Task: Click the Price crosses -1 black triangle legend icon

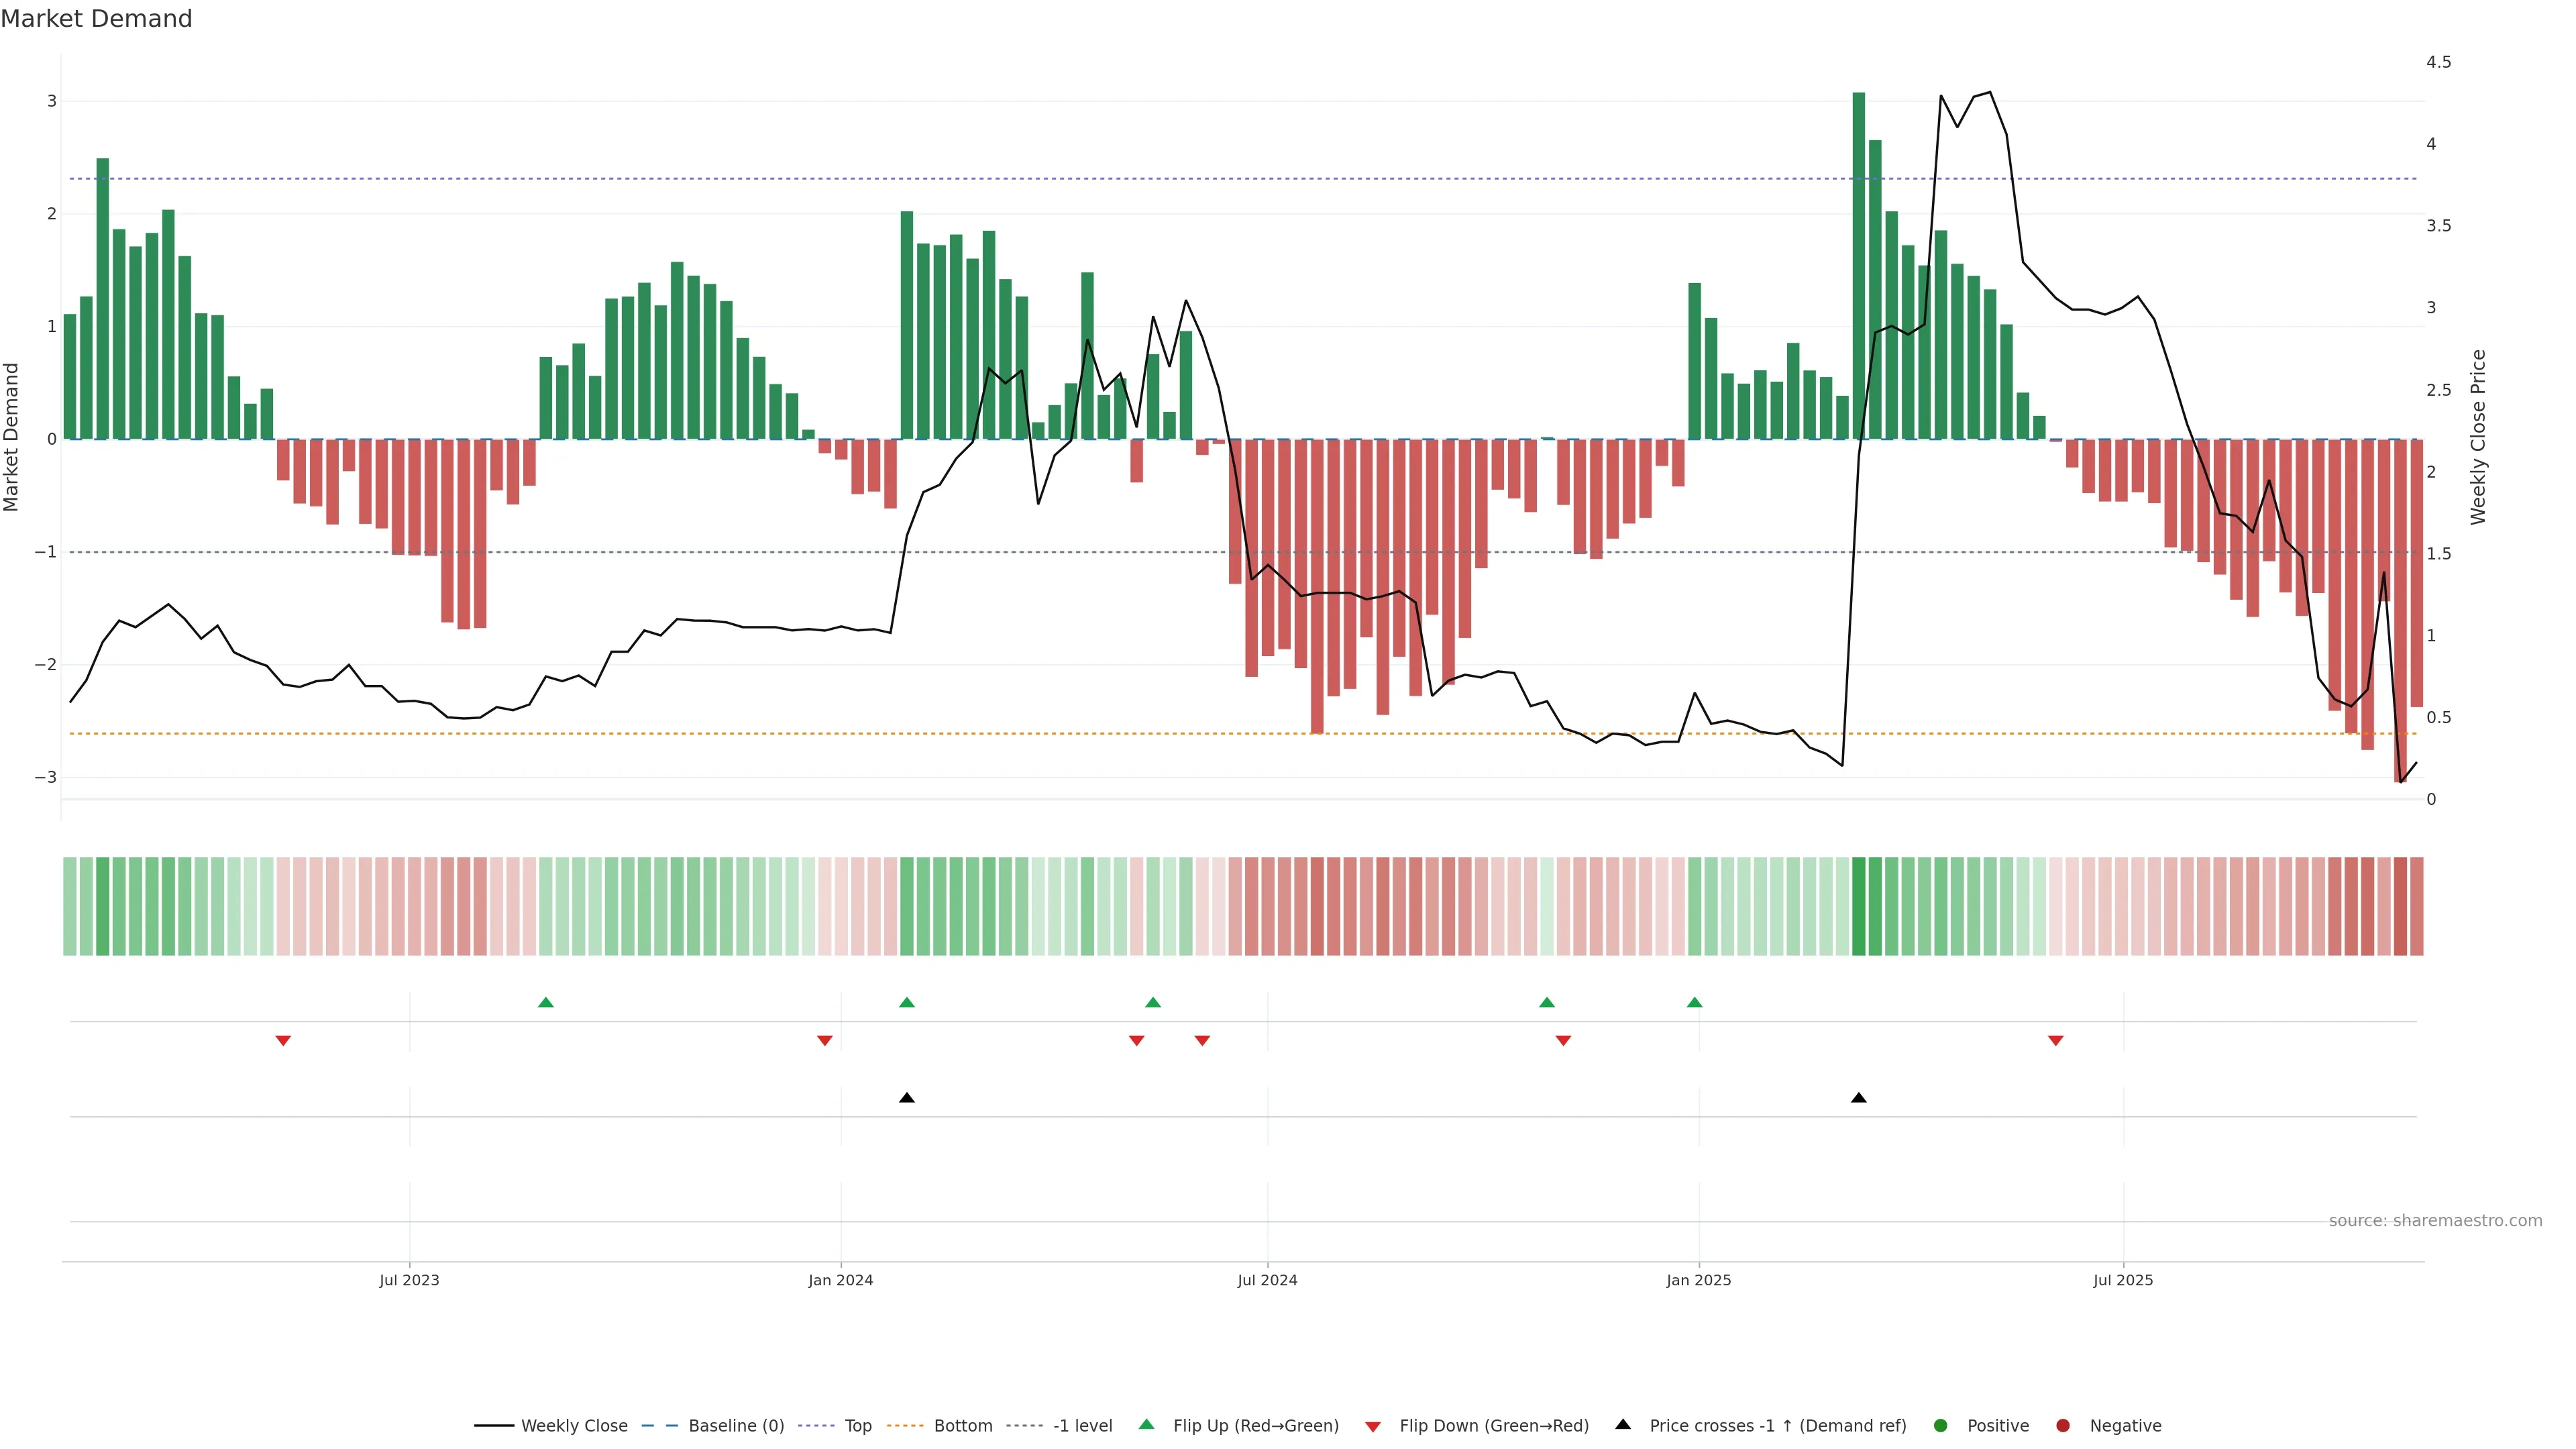Action: point(1623,1424)
